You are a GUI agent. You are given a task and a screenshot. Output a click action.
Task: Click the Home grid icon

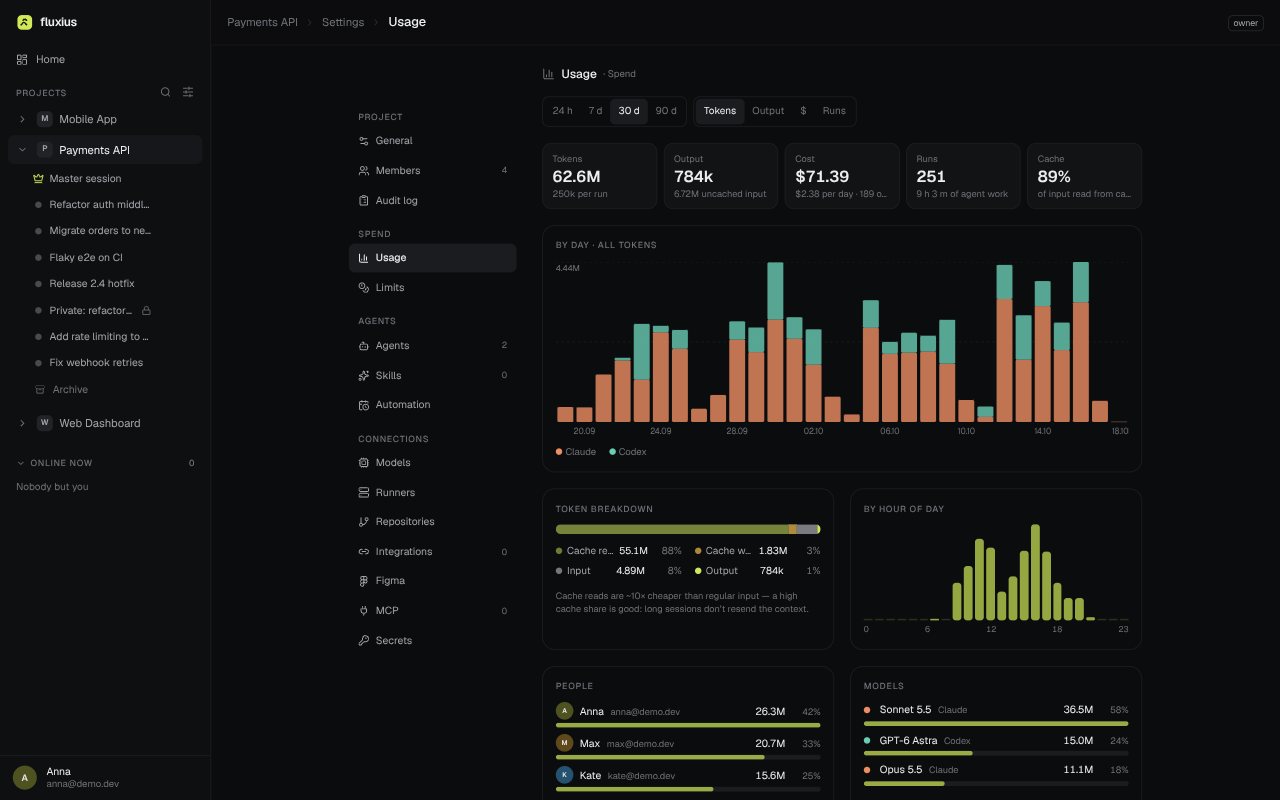click(x=22, y=60)
